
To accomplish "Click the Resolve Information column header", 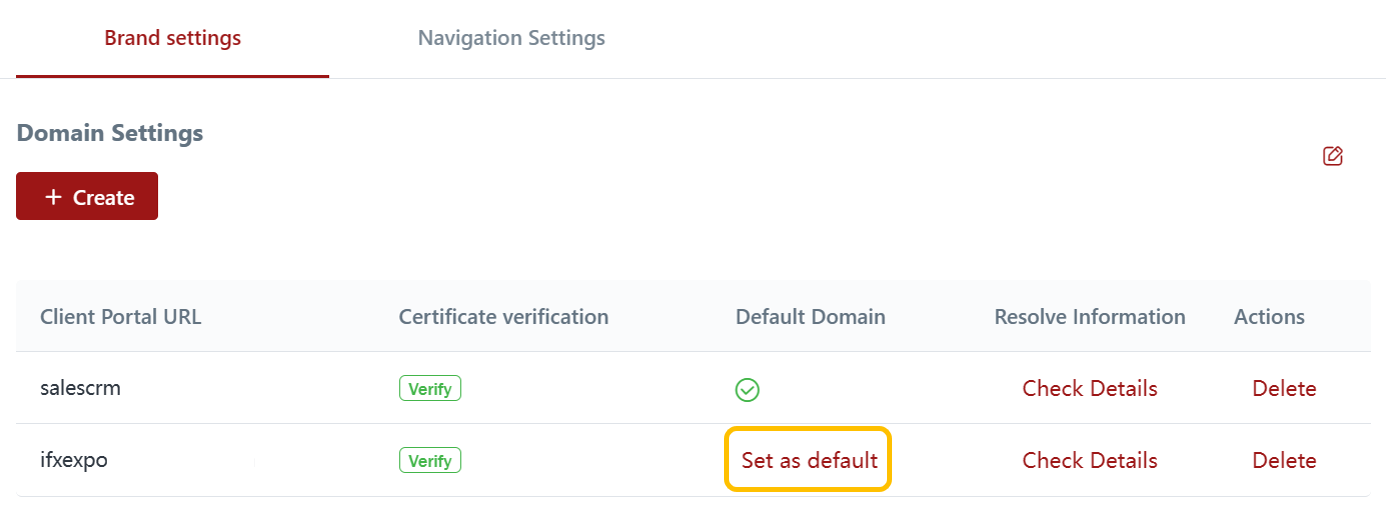I will [1089, 317].
